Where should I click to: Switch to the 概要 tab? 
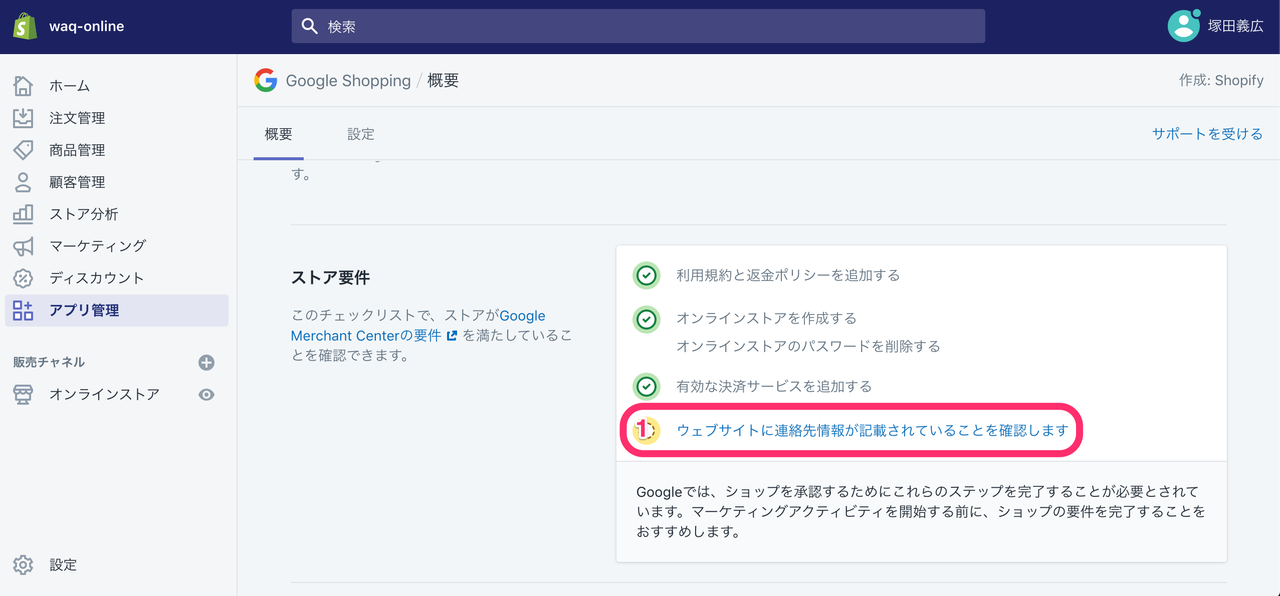click(279, 134)
